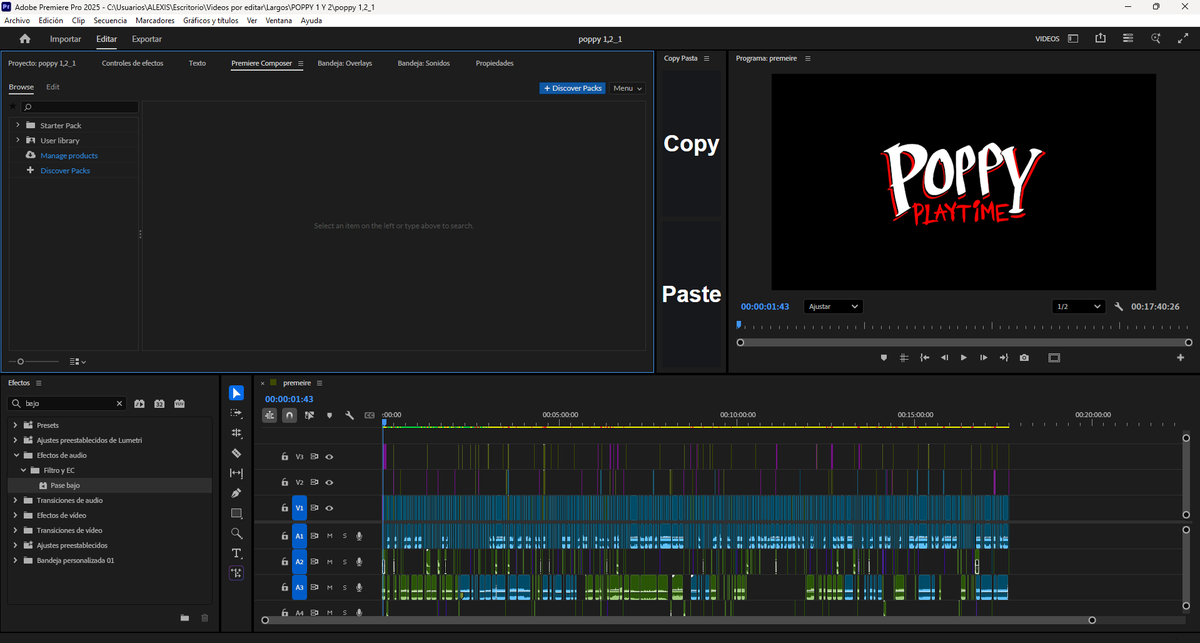This screenshot has height=643, width=1200.
Task: Click Go to In point button
Action: [x=924, y=357]
